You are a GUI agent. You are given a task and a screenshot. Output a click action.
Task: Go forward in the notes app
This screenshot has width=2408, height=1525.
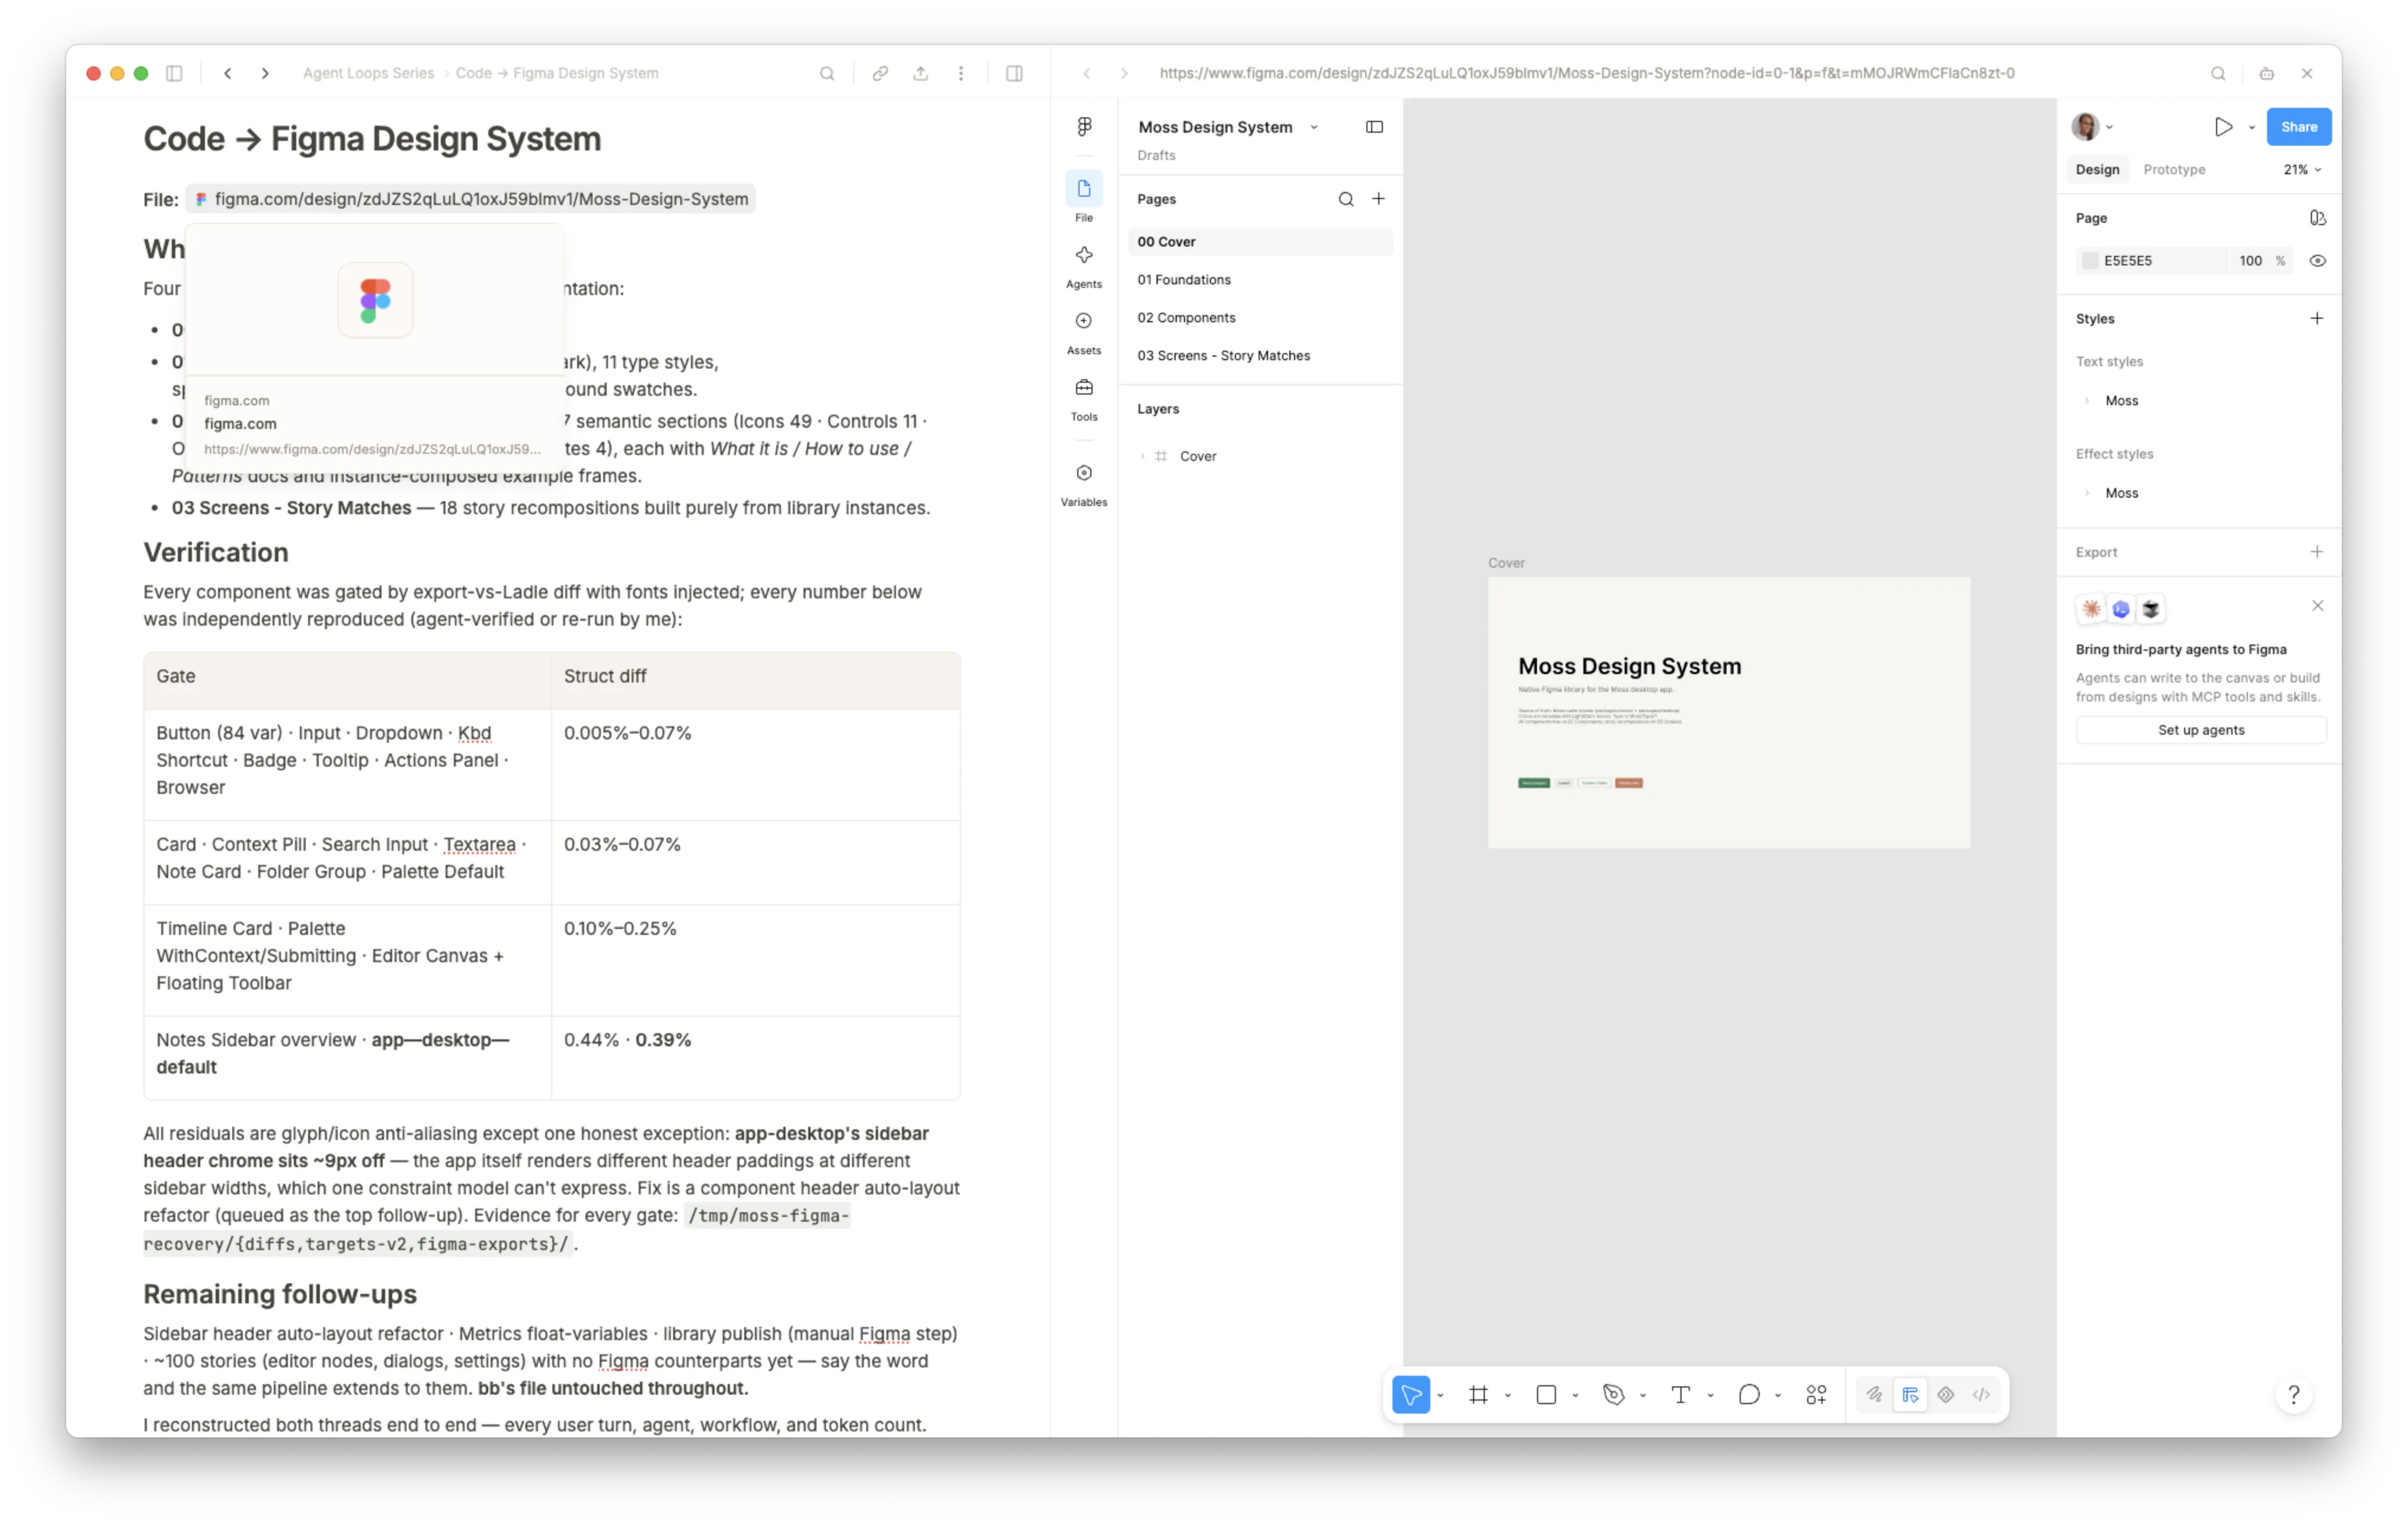(x=265, y=73)
